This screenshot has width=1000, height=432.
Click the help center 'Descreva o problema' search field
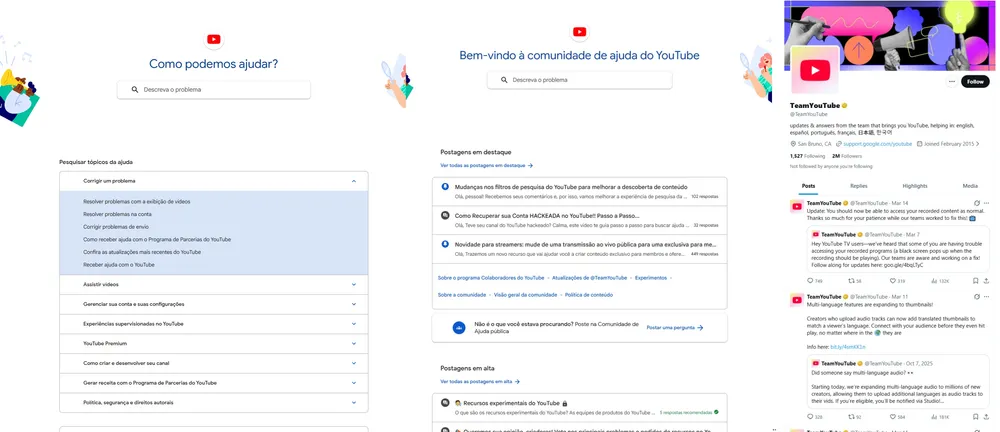coord(214,90)
